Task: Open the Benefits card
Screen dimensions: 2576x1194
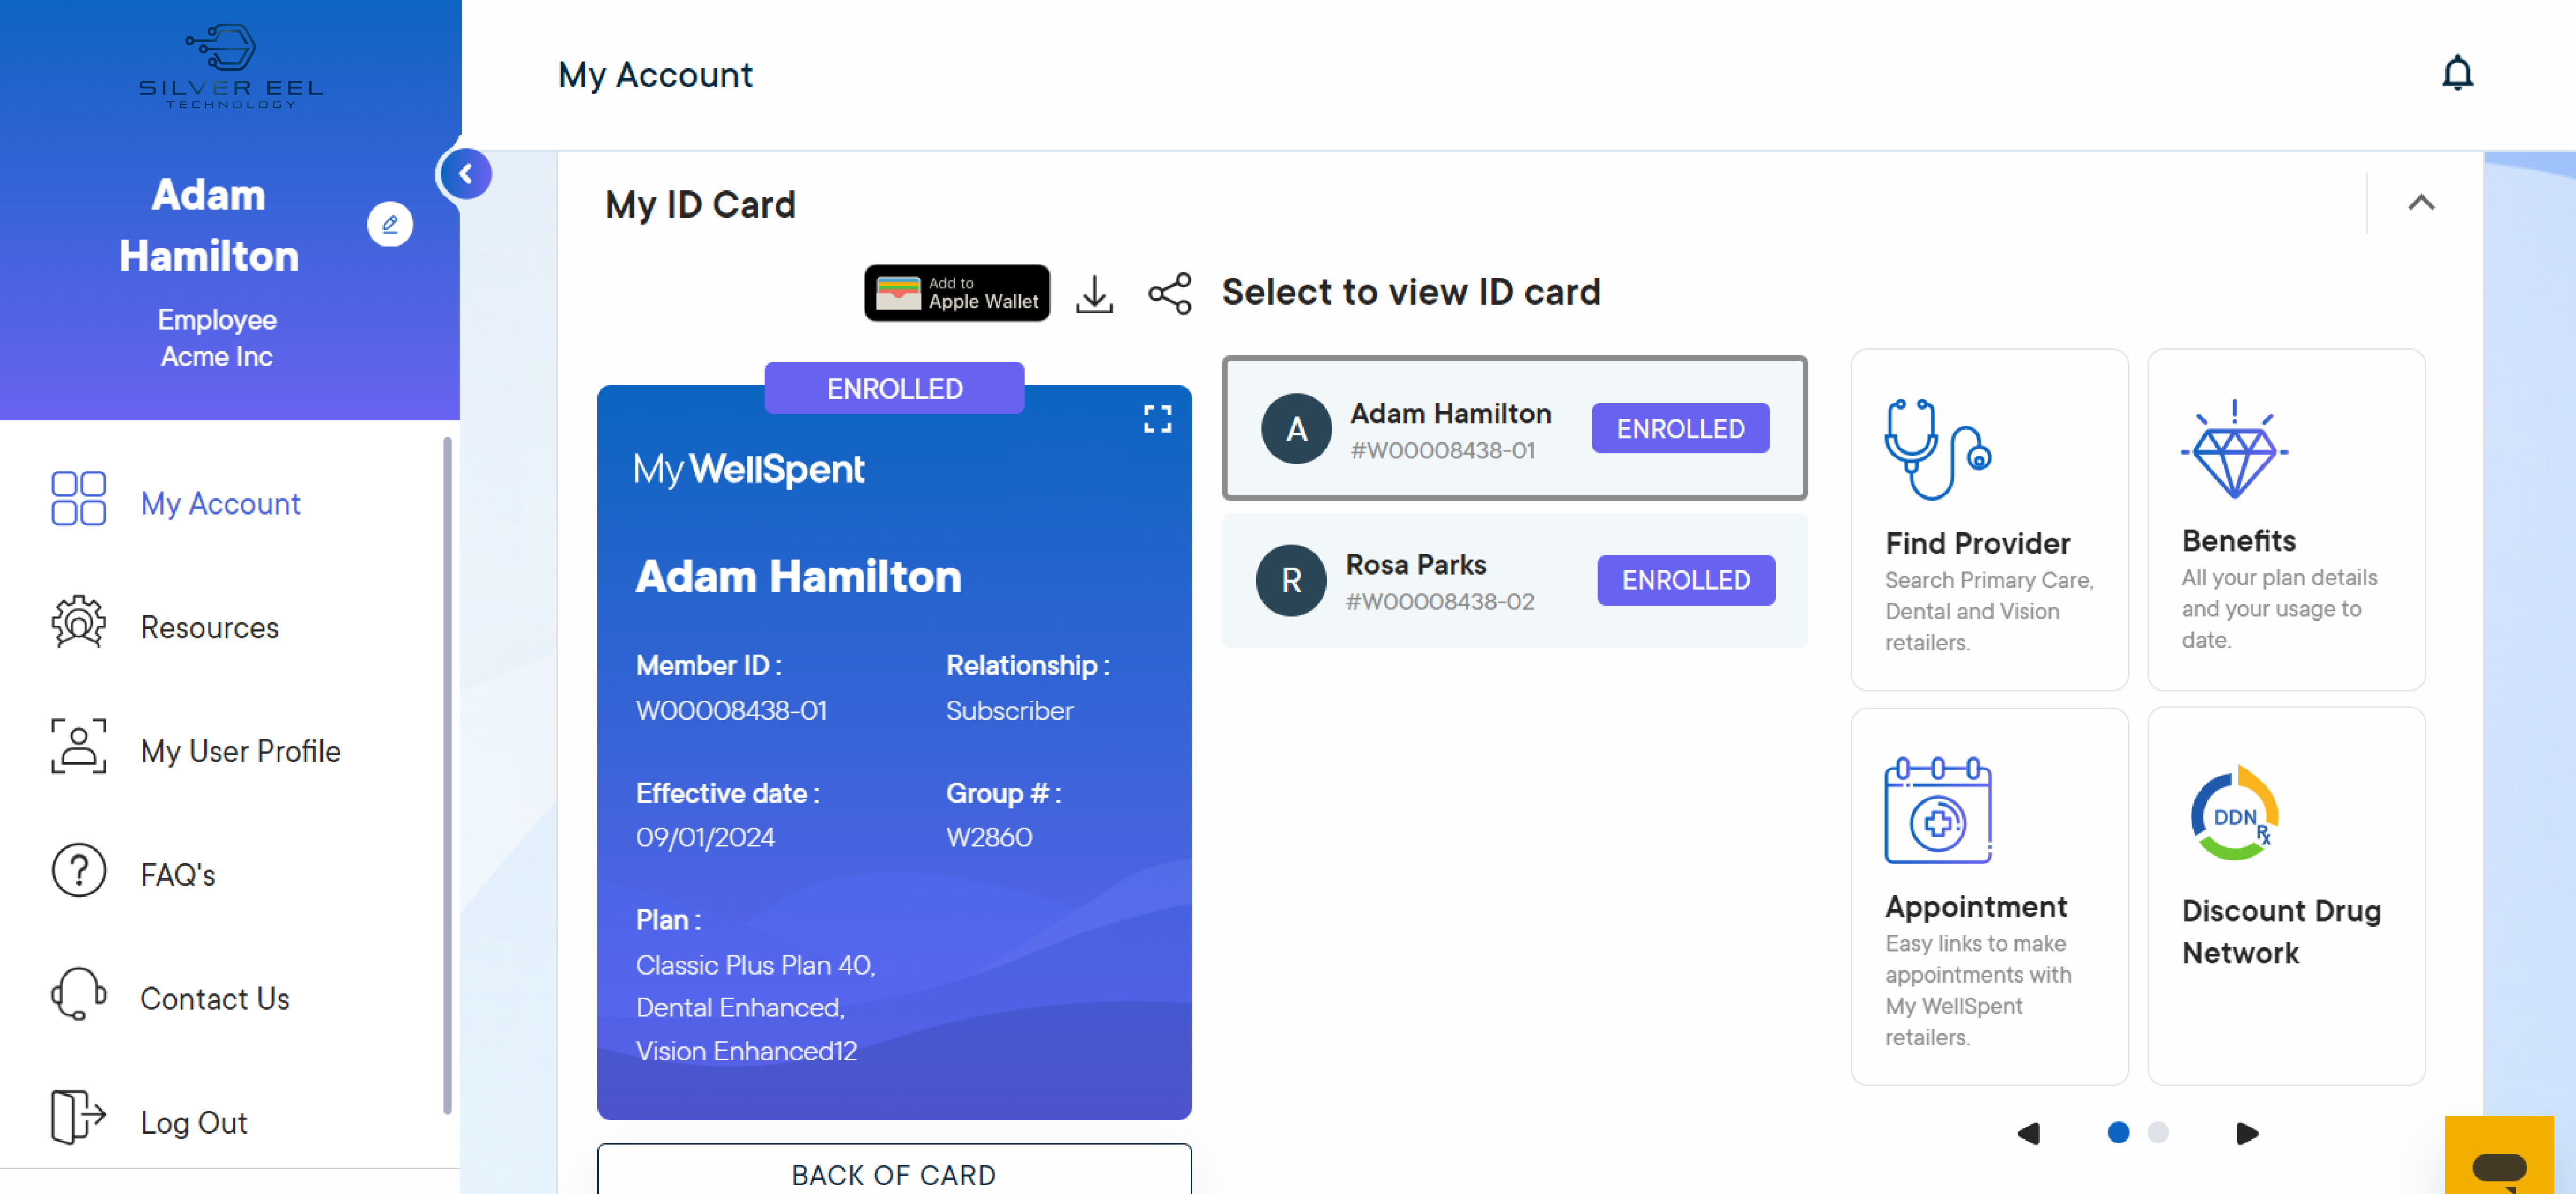Action: click(x=2286, y=520)
